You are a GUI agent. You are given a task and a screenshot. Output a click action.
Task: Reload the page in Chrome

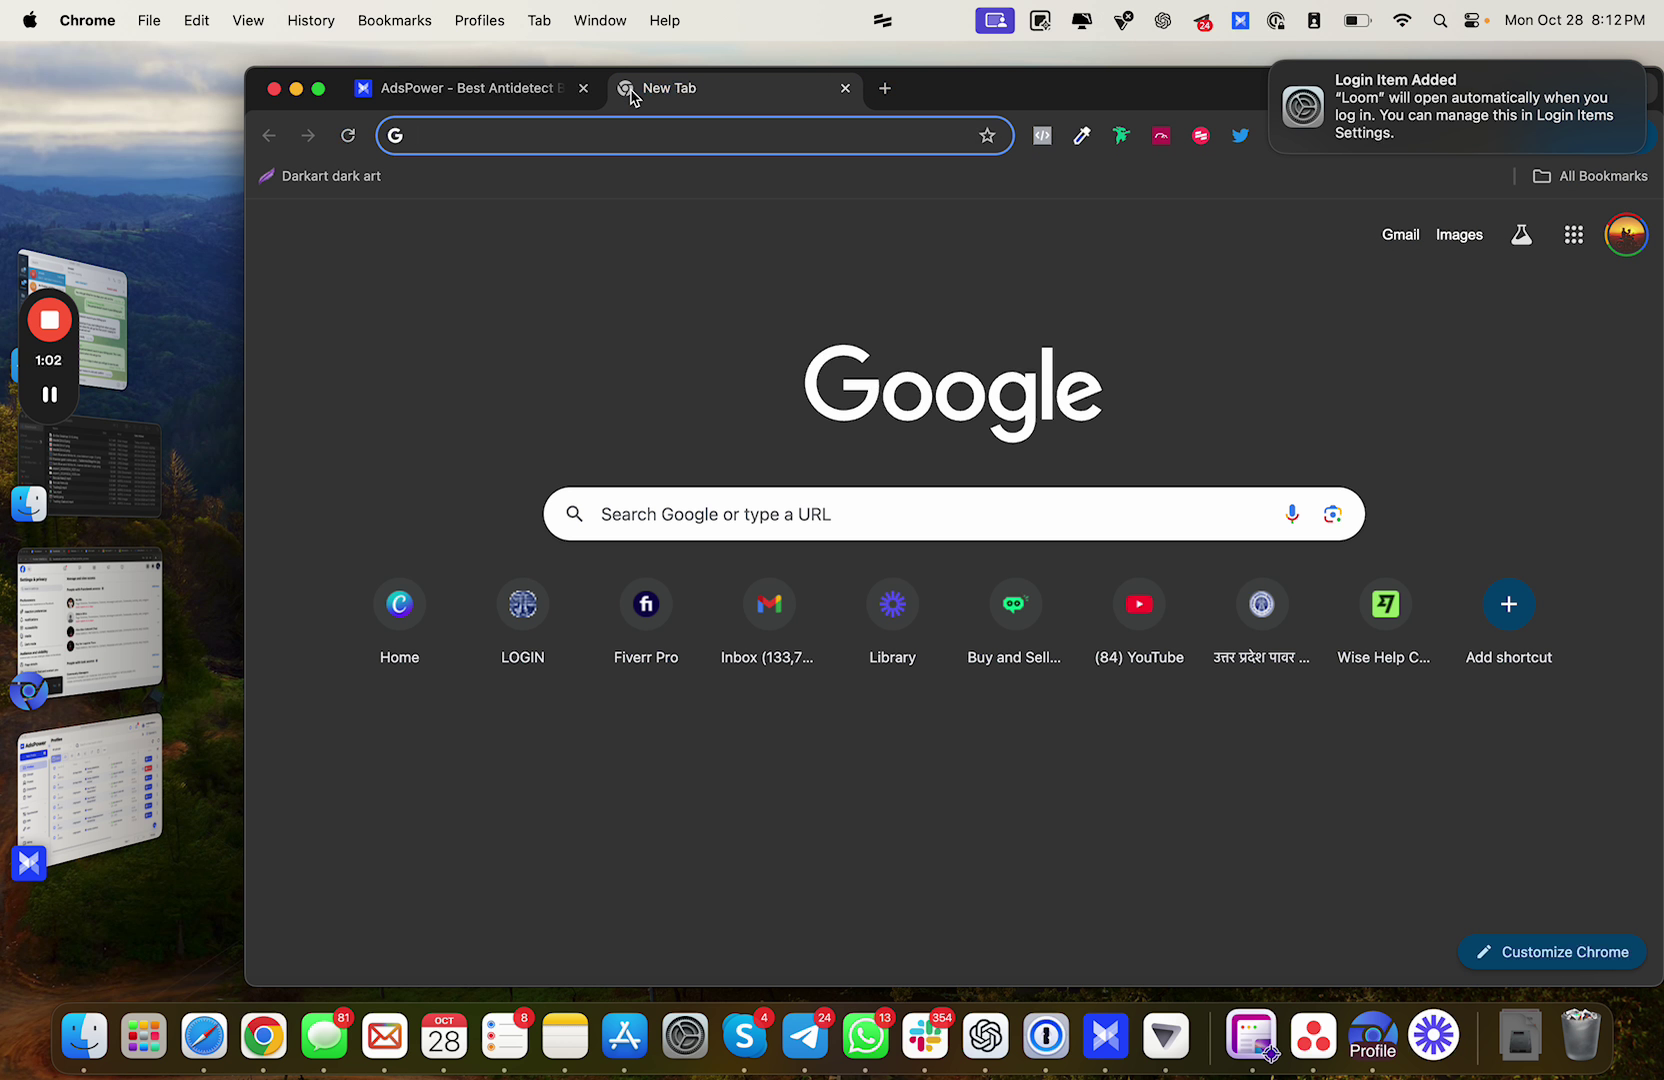pos(348,136)
